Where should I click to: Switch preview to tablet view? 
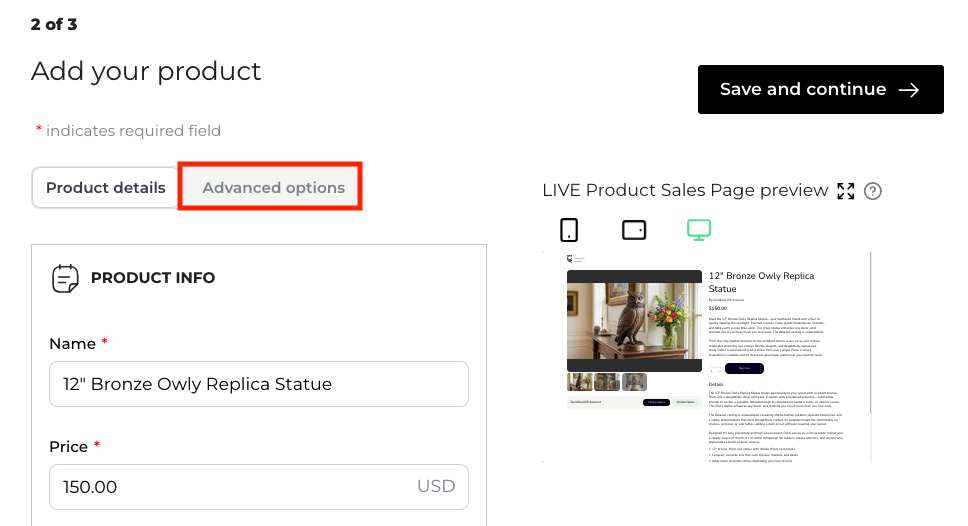[634, 230]
